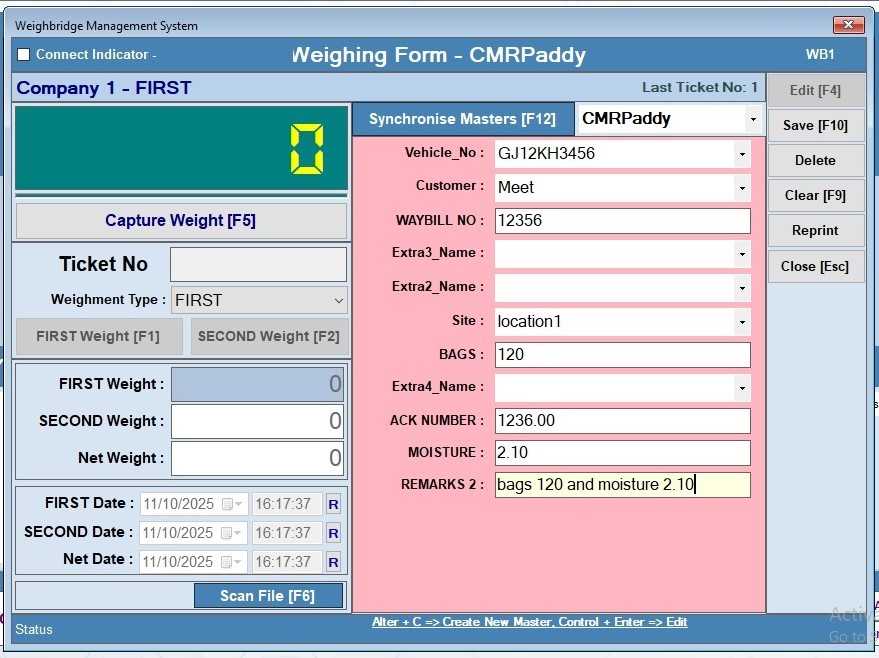Screen dimensions: 879x658
Task: Expand the Vehicle_No dropdown
Action: point(741,154)
